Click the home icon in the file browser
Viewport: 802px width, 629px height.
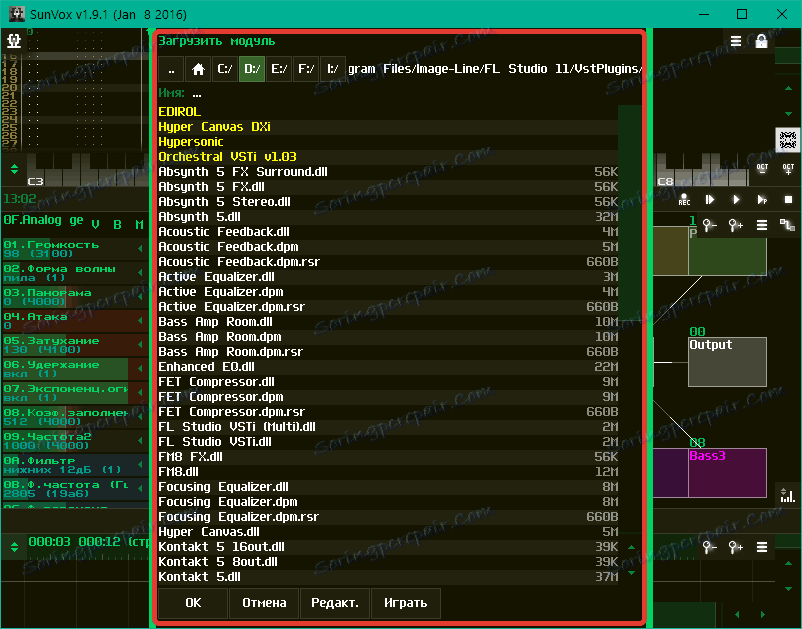[200, 68]
